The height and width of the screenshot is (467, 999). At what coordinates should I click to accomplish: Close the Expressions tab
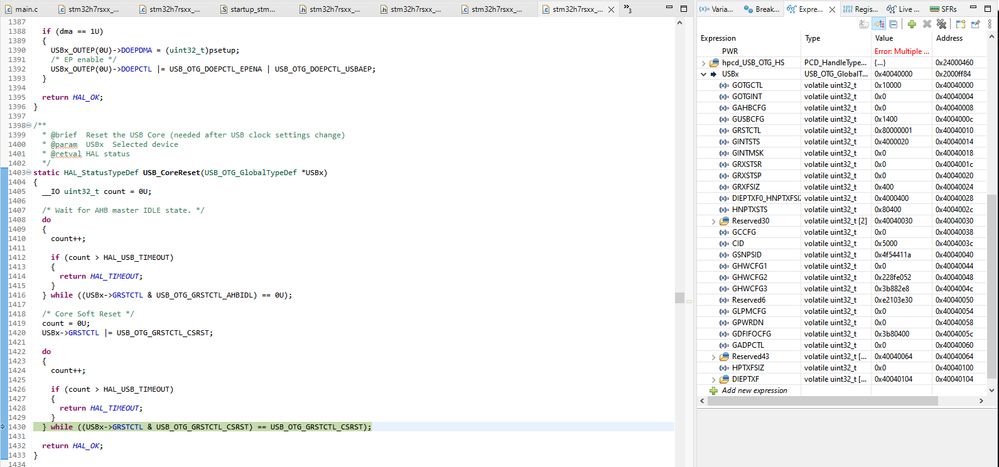coord(833,10)
